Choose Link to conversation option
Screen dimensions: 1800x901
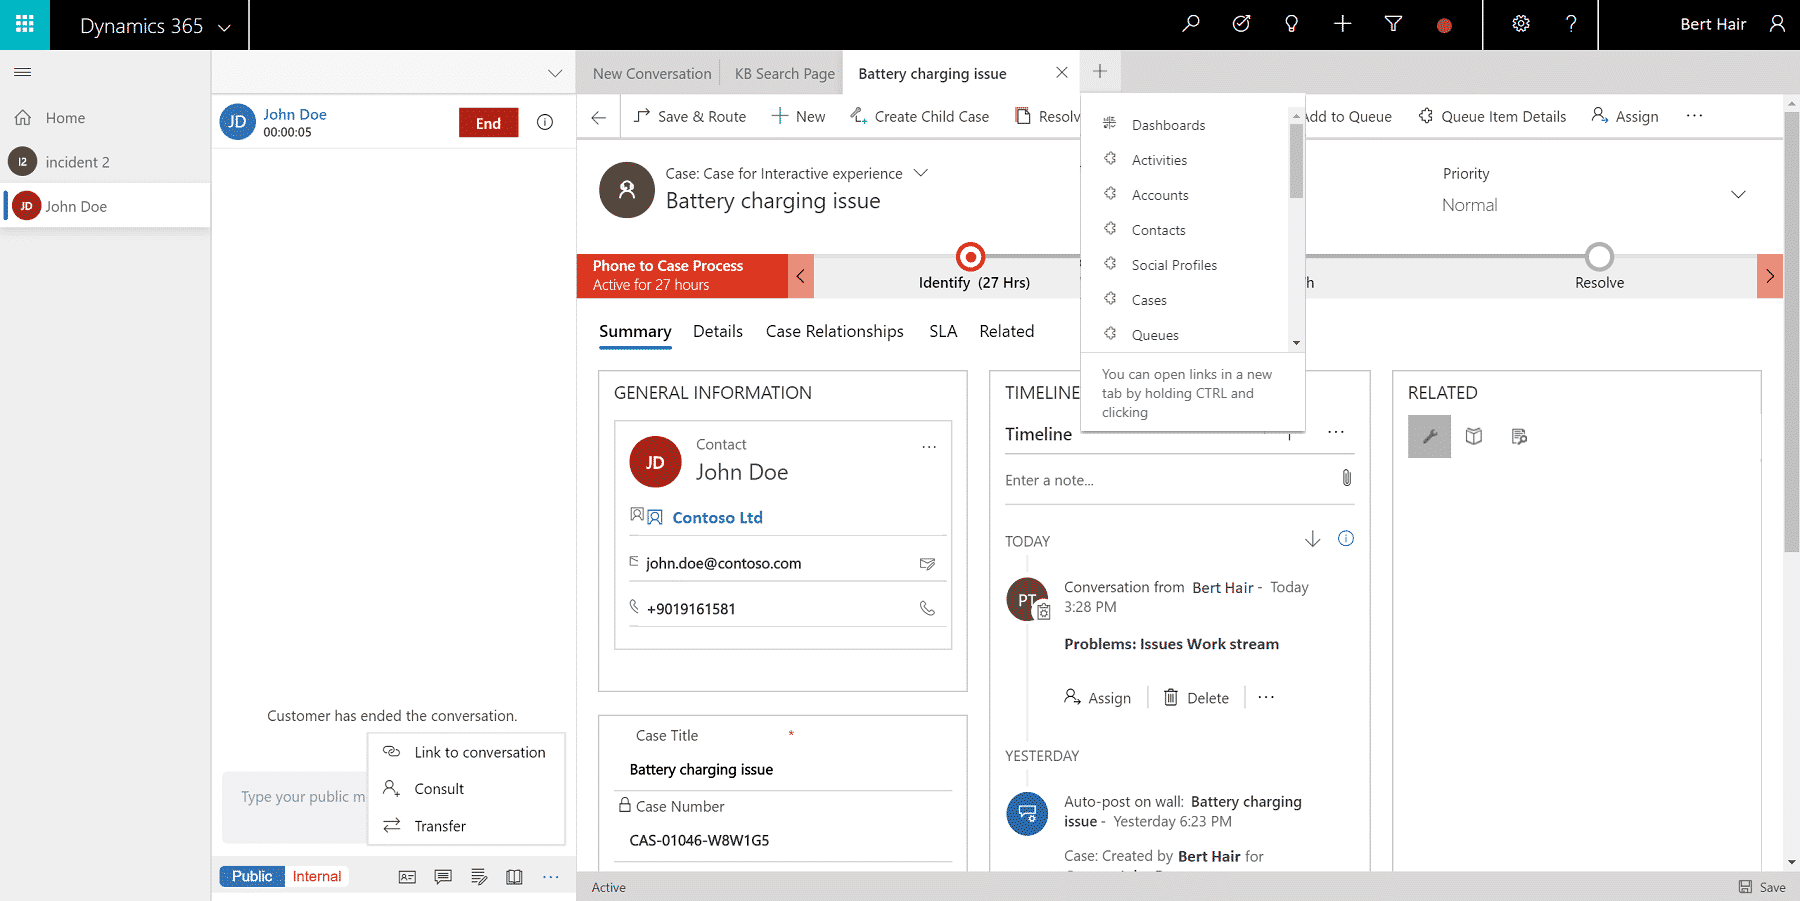point(466,752)
